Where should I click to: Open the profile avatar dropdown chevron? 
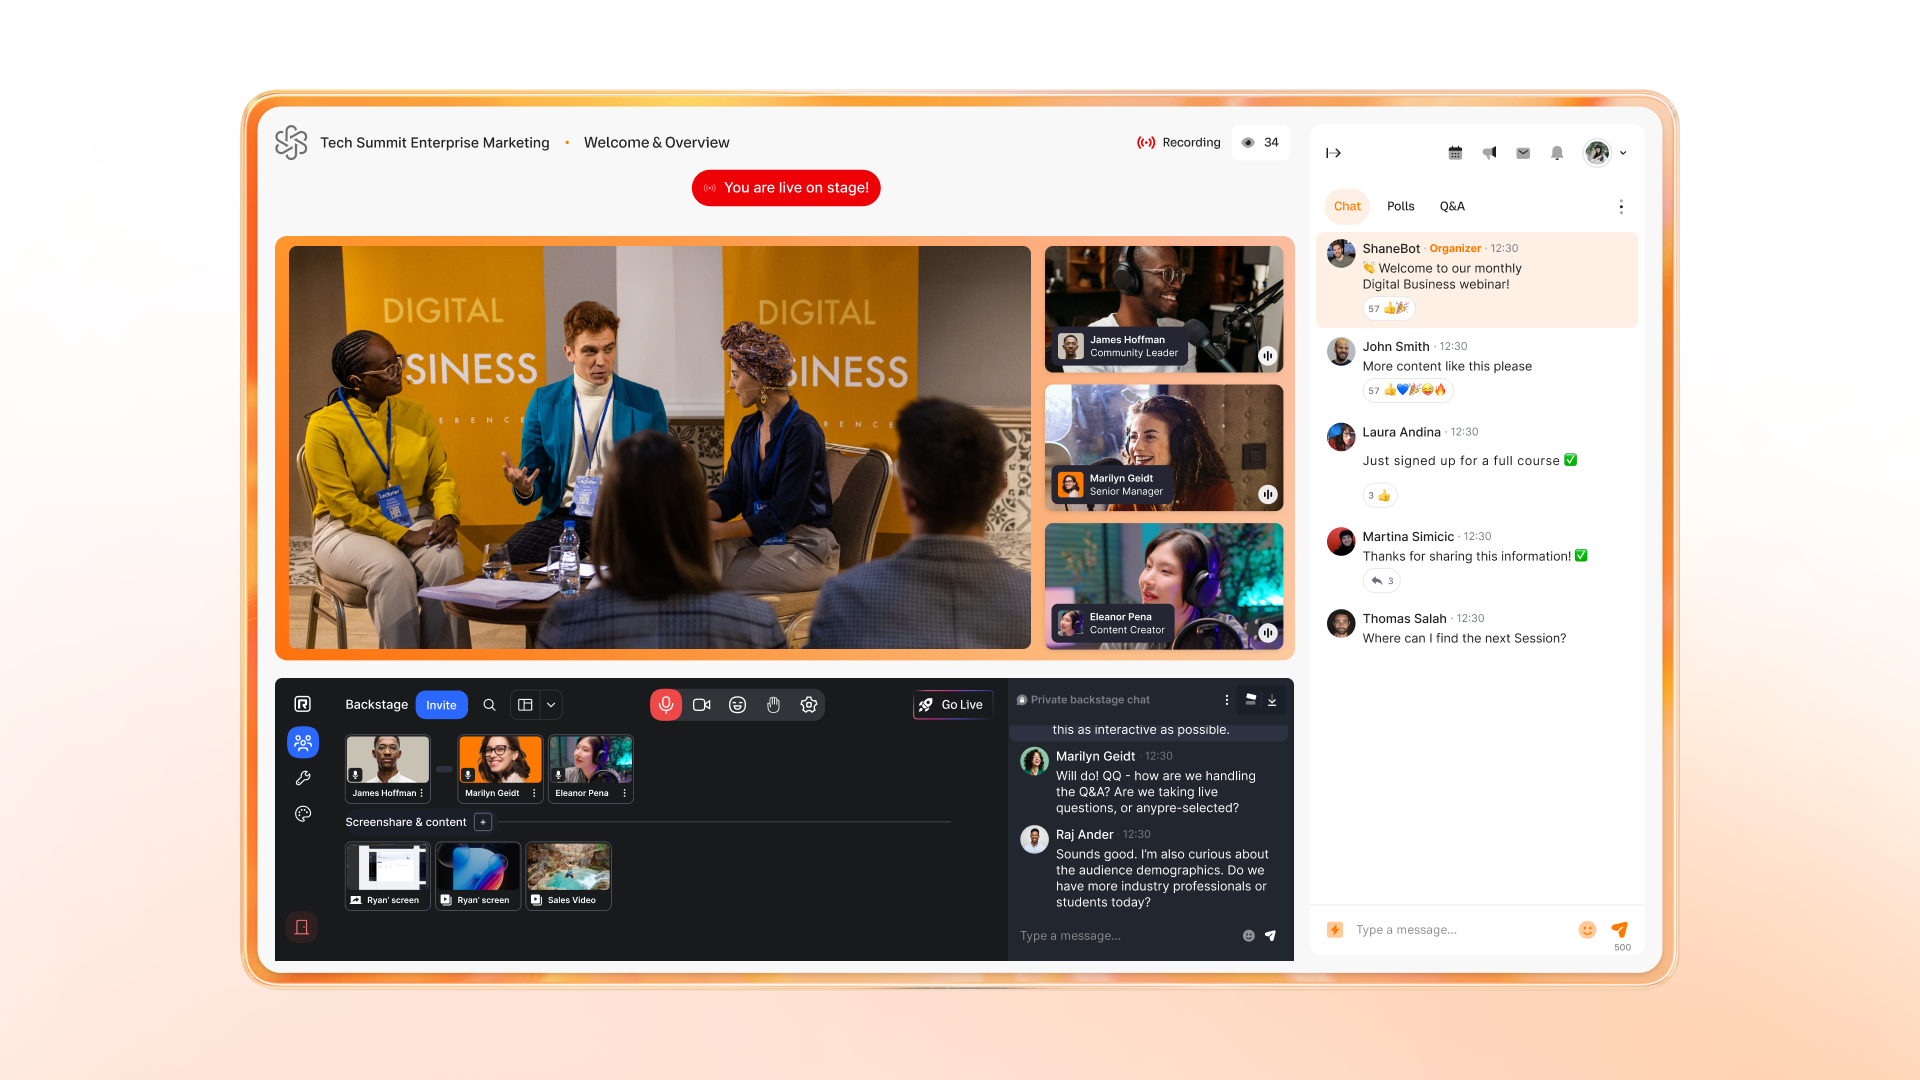click(x=1623, y=153)
